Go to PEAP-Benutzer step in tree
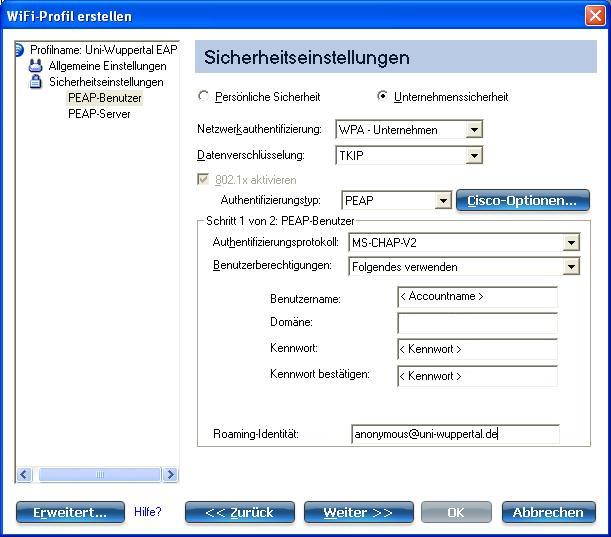The image size is (611, 537). (105, 98)
